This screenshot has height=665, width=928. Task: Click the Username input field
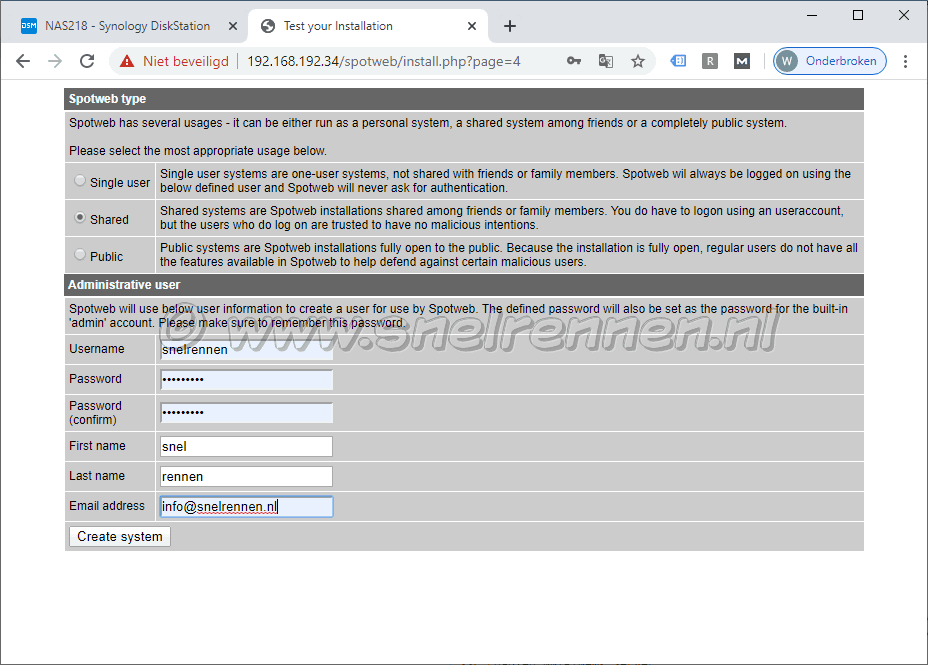(246, 350)
